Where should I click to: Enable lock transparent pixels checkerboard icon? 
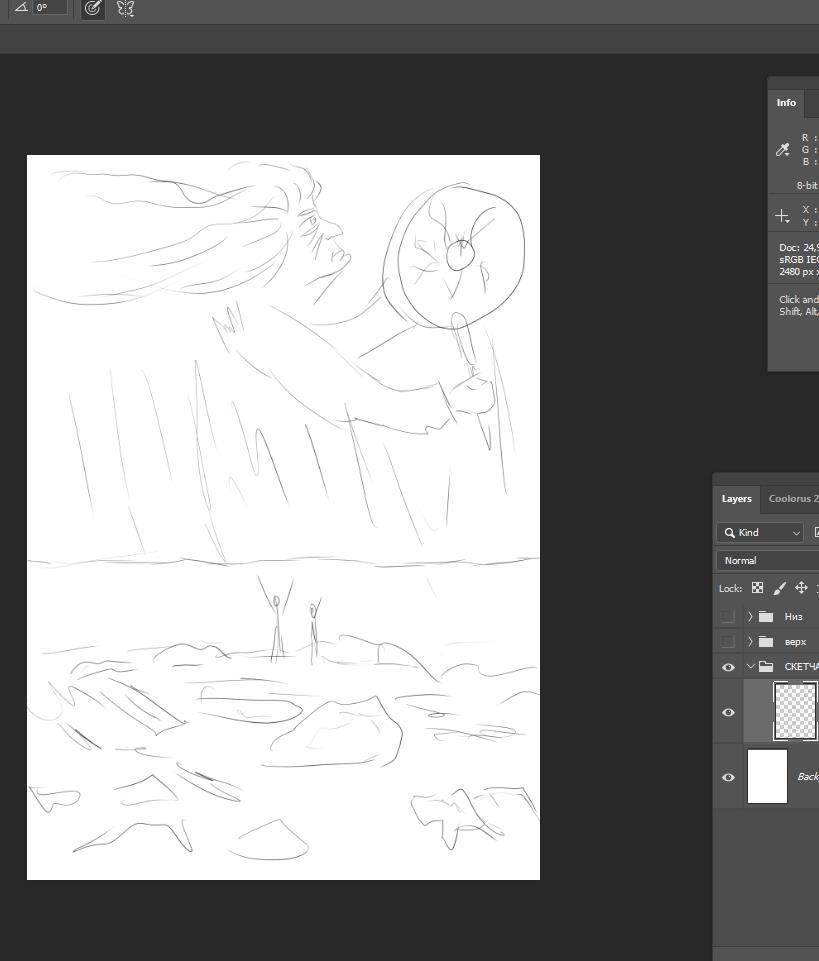pos(757,588)
